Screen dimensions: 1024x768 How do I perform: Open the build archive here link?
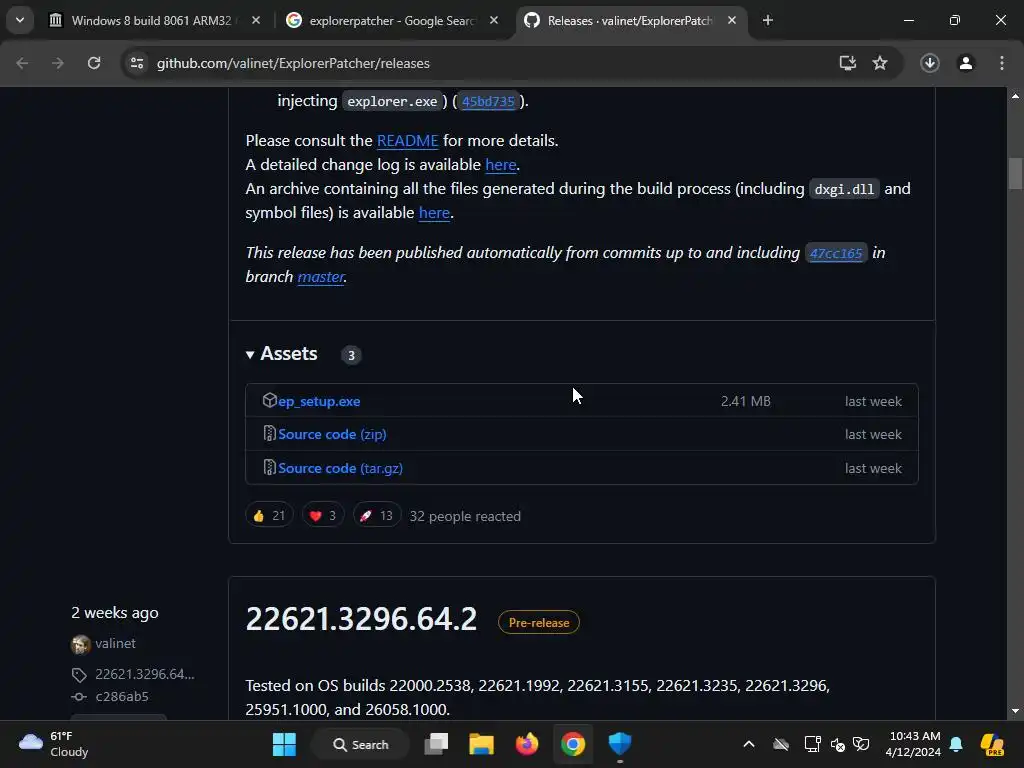434,213
